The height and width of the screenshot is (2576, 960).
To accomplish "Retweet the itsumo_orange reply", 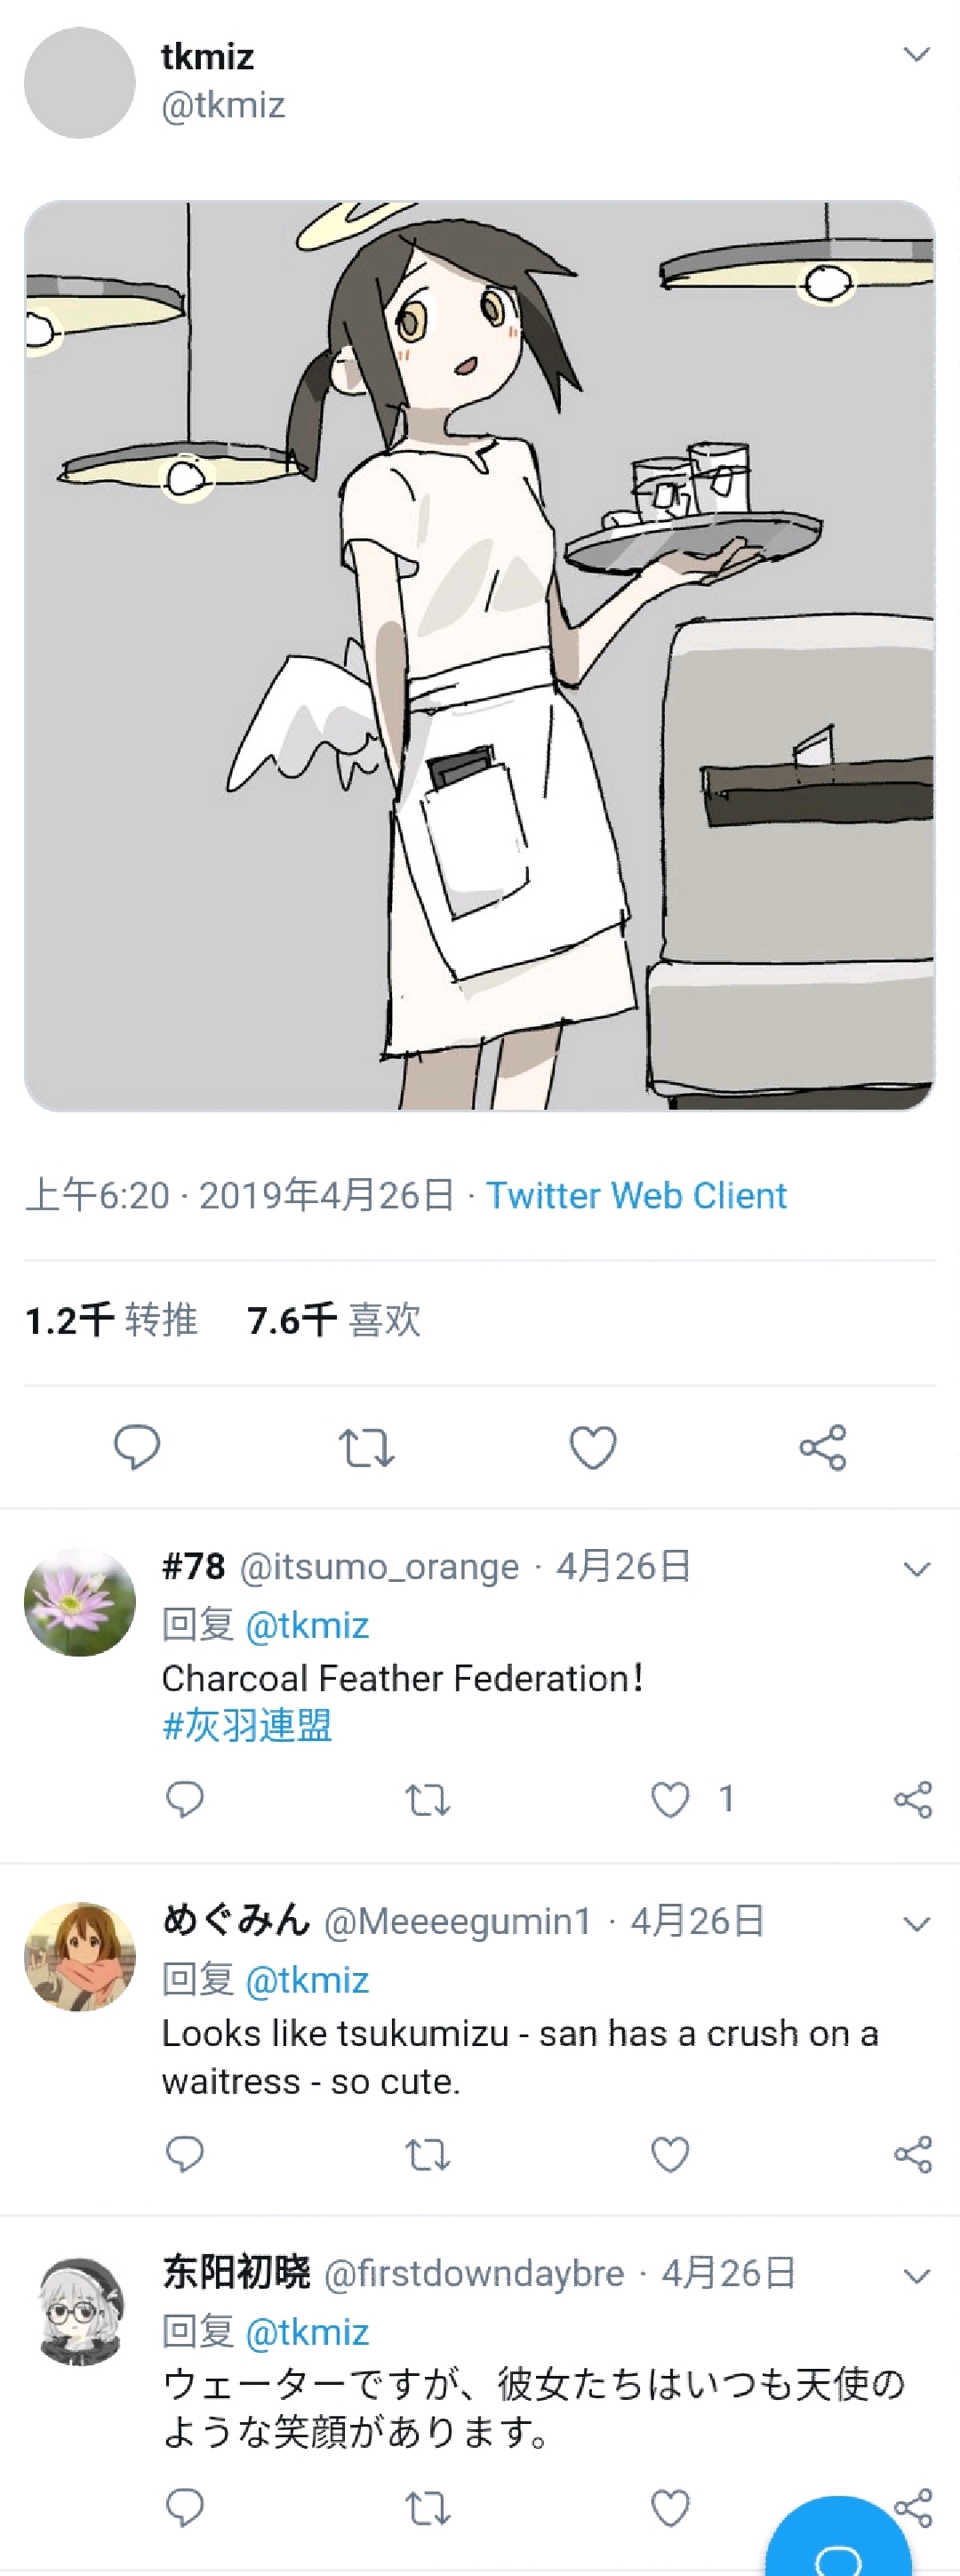I will pos(427,1801).
